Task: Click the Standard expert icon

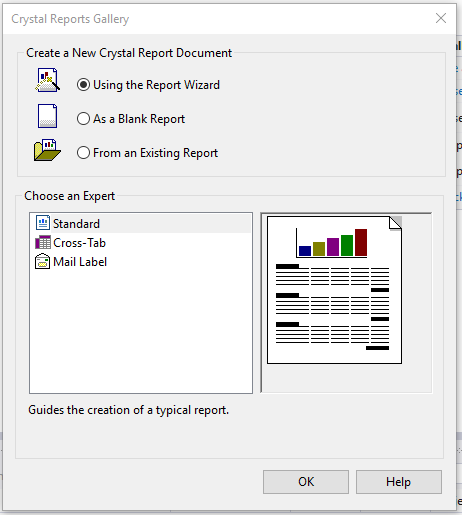Action: [x=43, y=223]
